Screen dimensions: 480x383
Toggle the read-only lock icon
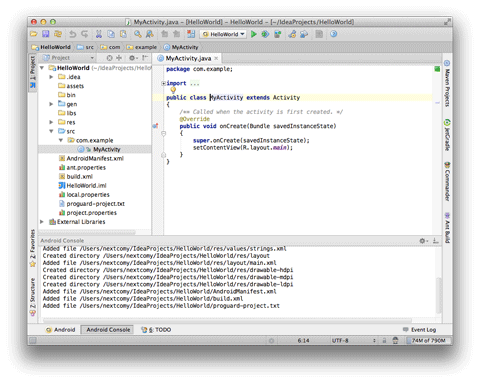tap(384, 340)
